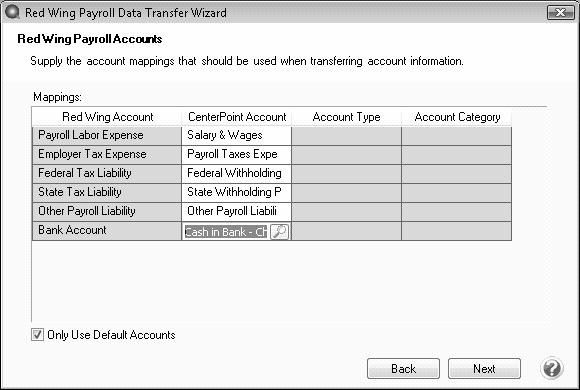Image resolution: width=580 pixels, height=390 pixels.
Task: Click the CenterPoint Account column header
Action: 237,117
